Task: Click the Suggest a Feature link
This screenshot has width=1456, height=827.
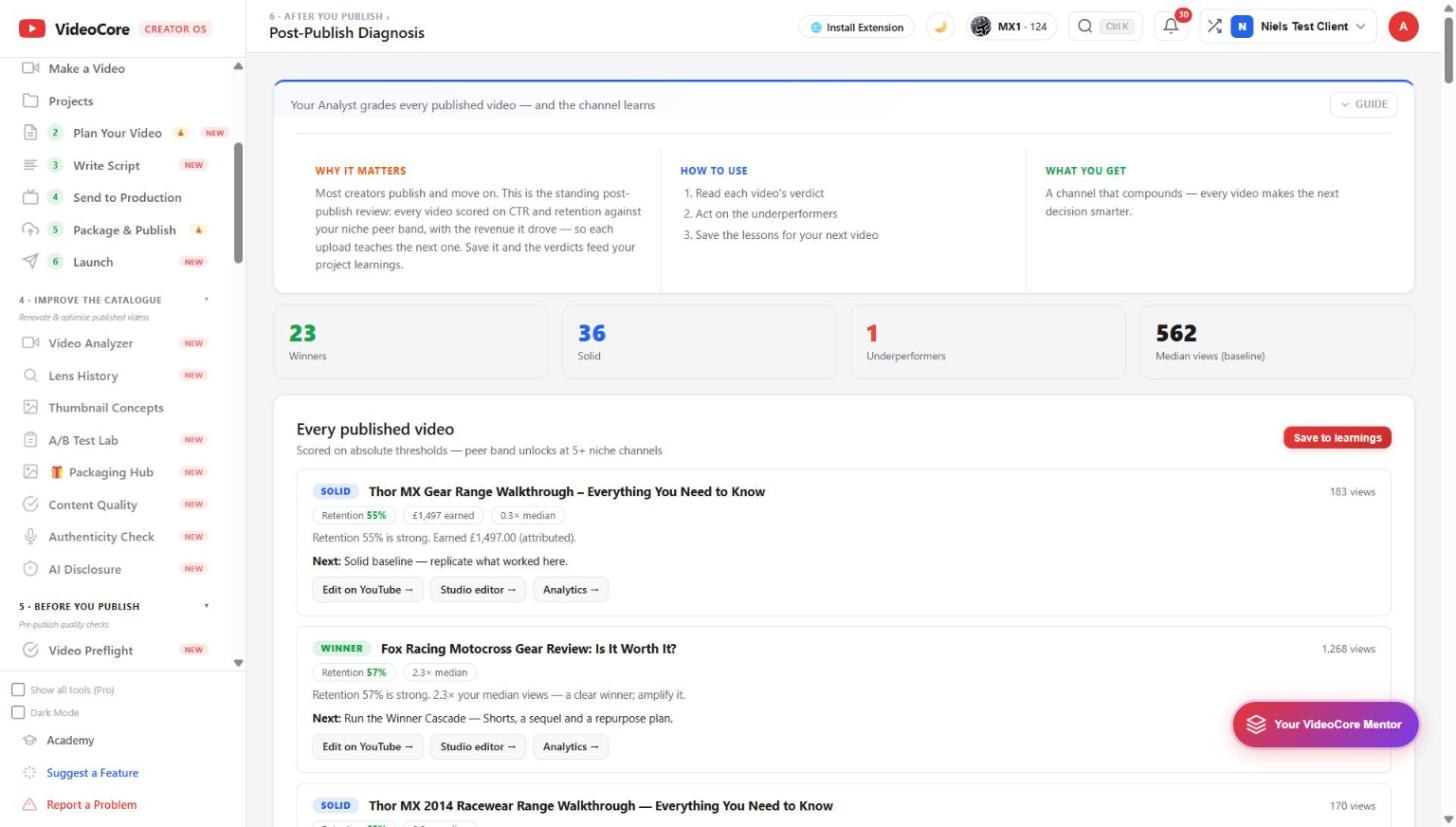Action: 92,773
